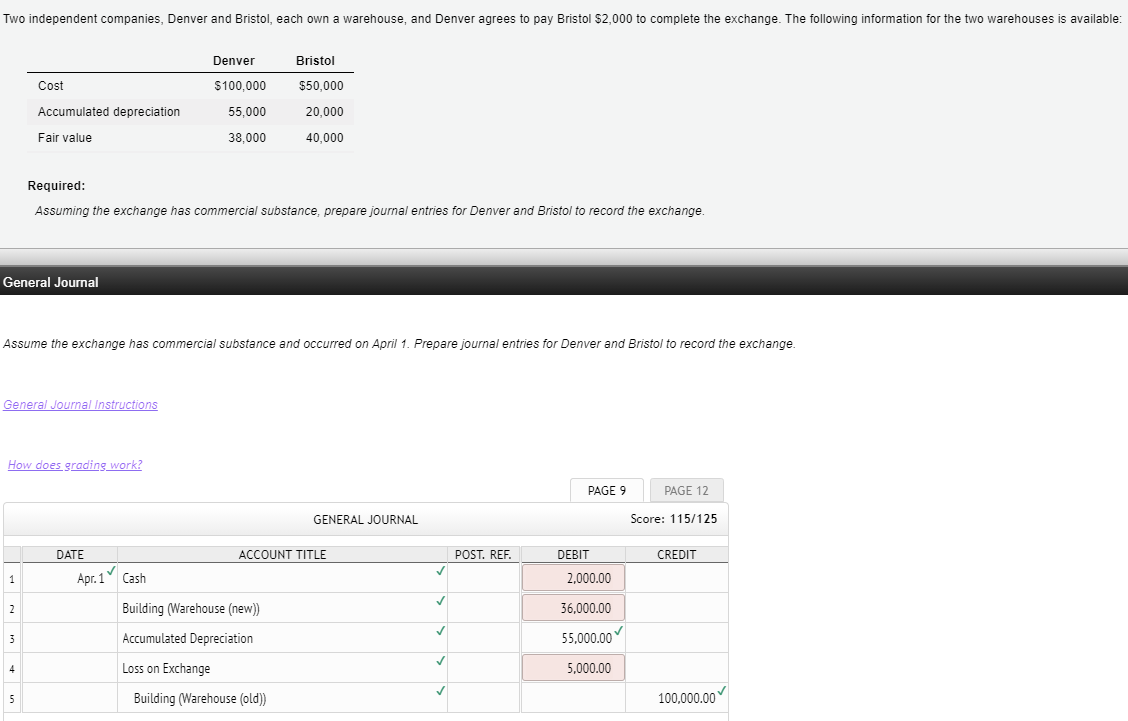Select Loss on Exchange account title
This screenshot has height=721, width=1128.
282,668
